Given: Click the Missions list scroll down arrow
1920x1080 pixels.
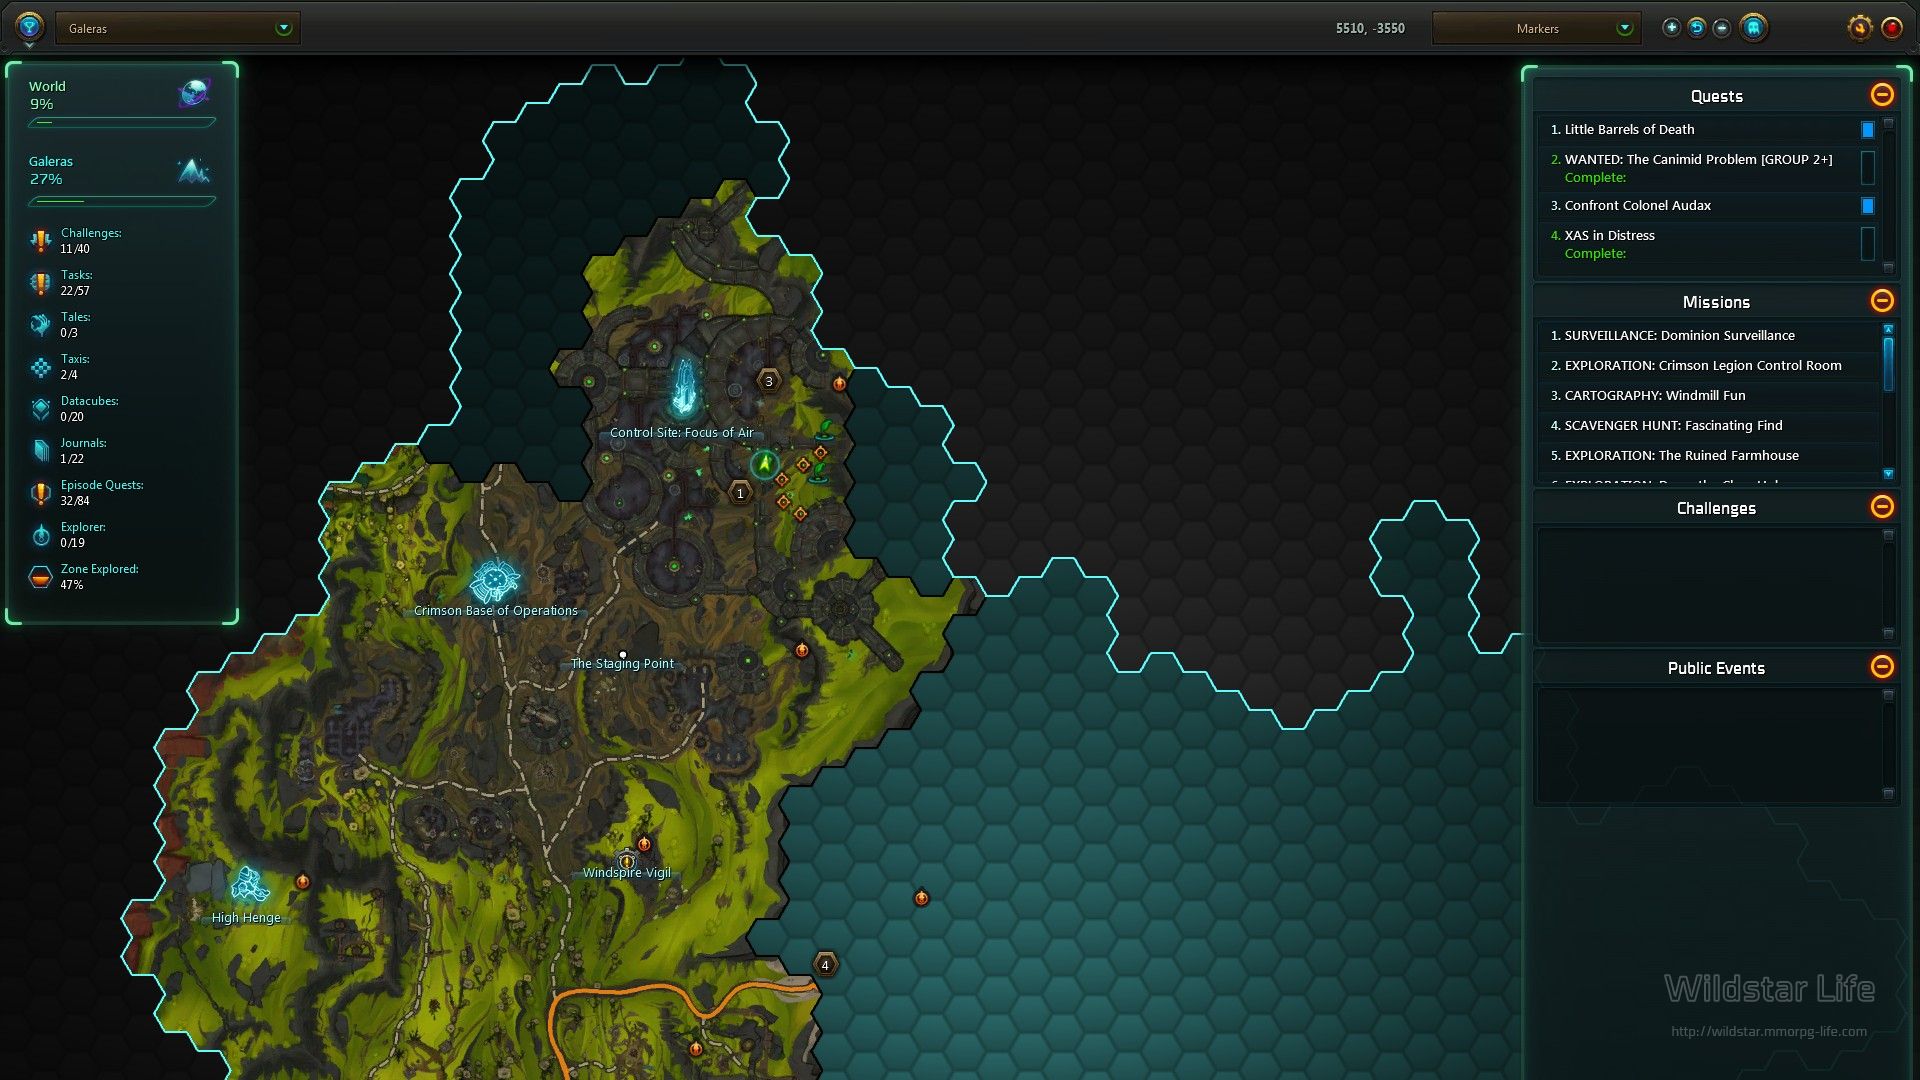Looking at the screenshot, I should tap(1888, 474).
